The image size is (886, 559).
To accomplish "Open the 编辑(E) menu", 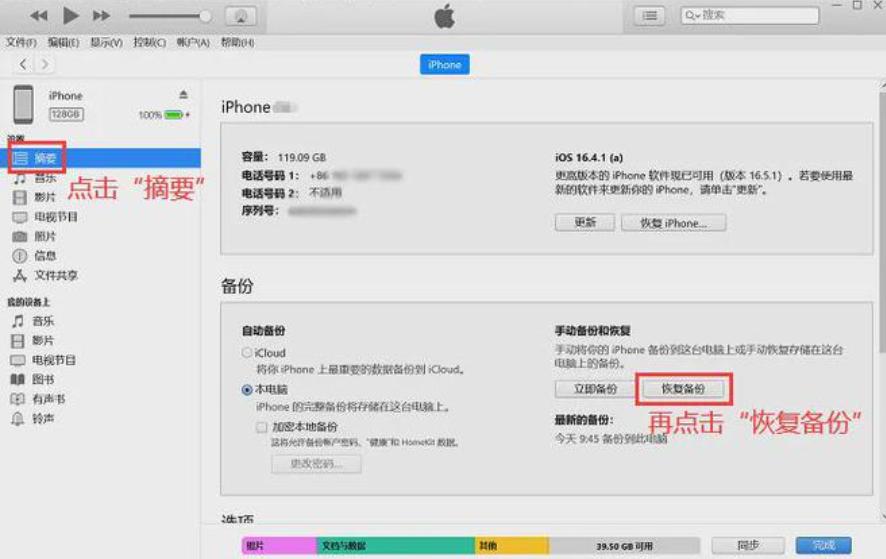I will (63, 42).
